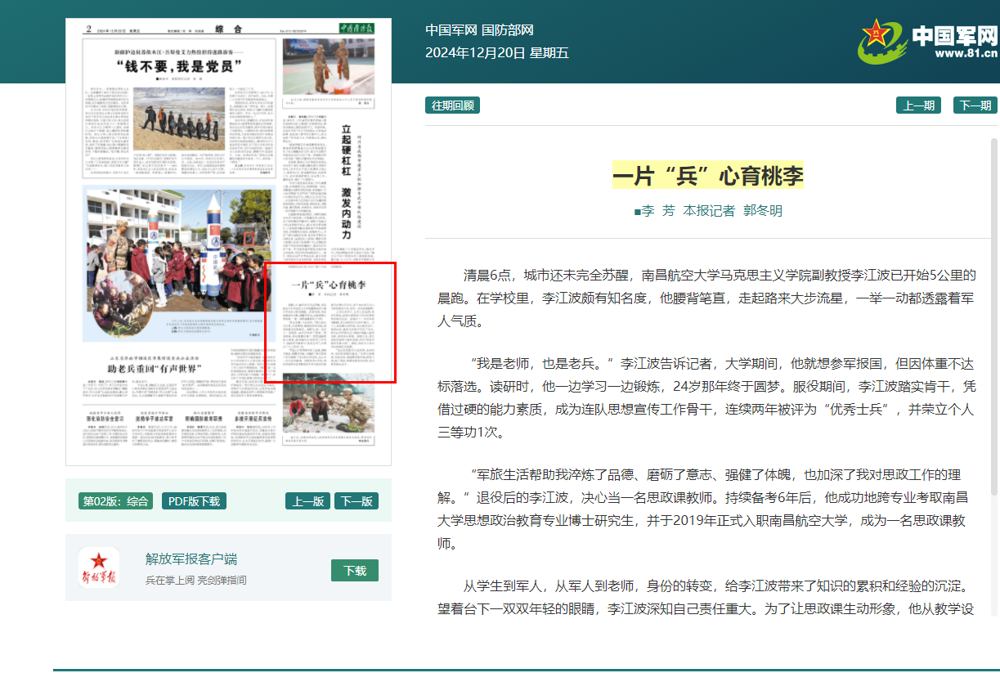Switch to previous page with 上一版
Image resolution: width=1000 pixels, height=673 pixels.
coord(306,501)
